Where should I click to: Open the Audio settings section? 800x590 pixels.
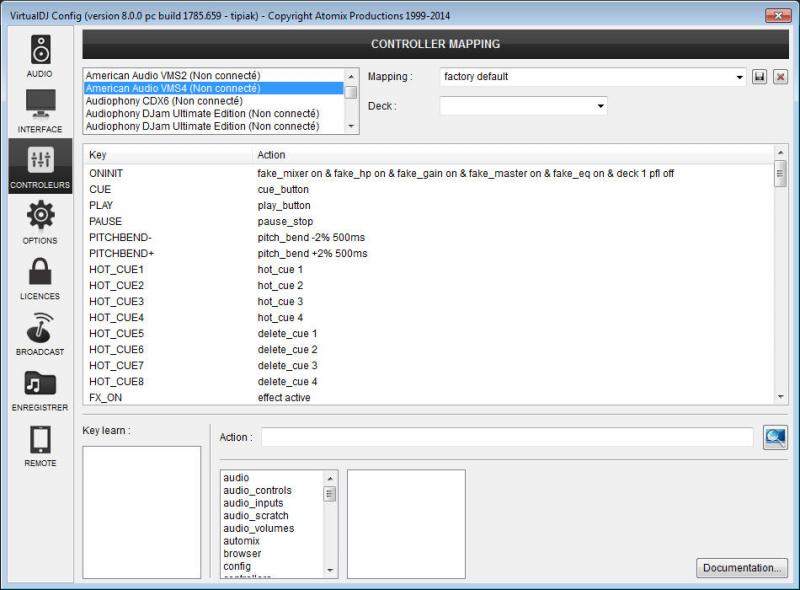(40, 55)
